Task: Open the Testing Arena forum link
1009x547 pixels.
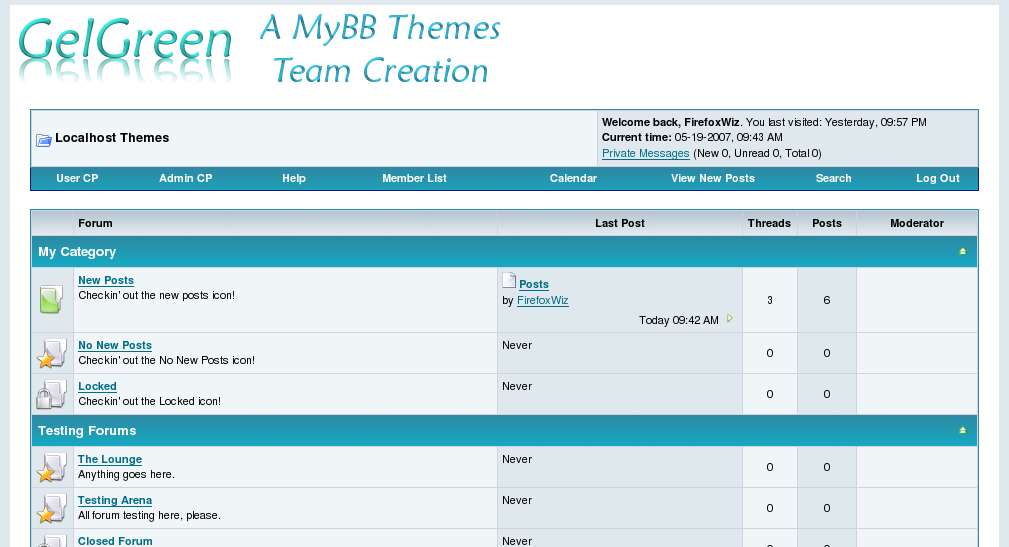Action: pyautogui.click(x=115, y=501)
